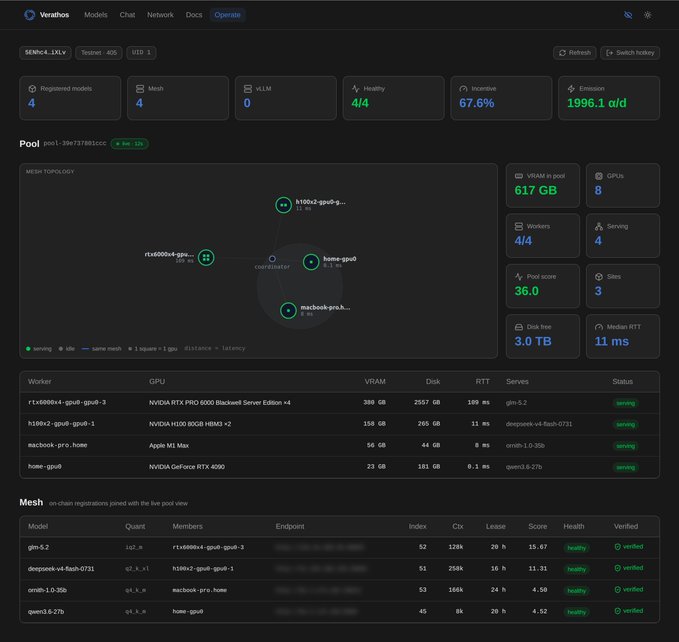Select the macbook-pro.h node in topology
The image size is (679, 642).
coord(288,310)
